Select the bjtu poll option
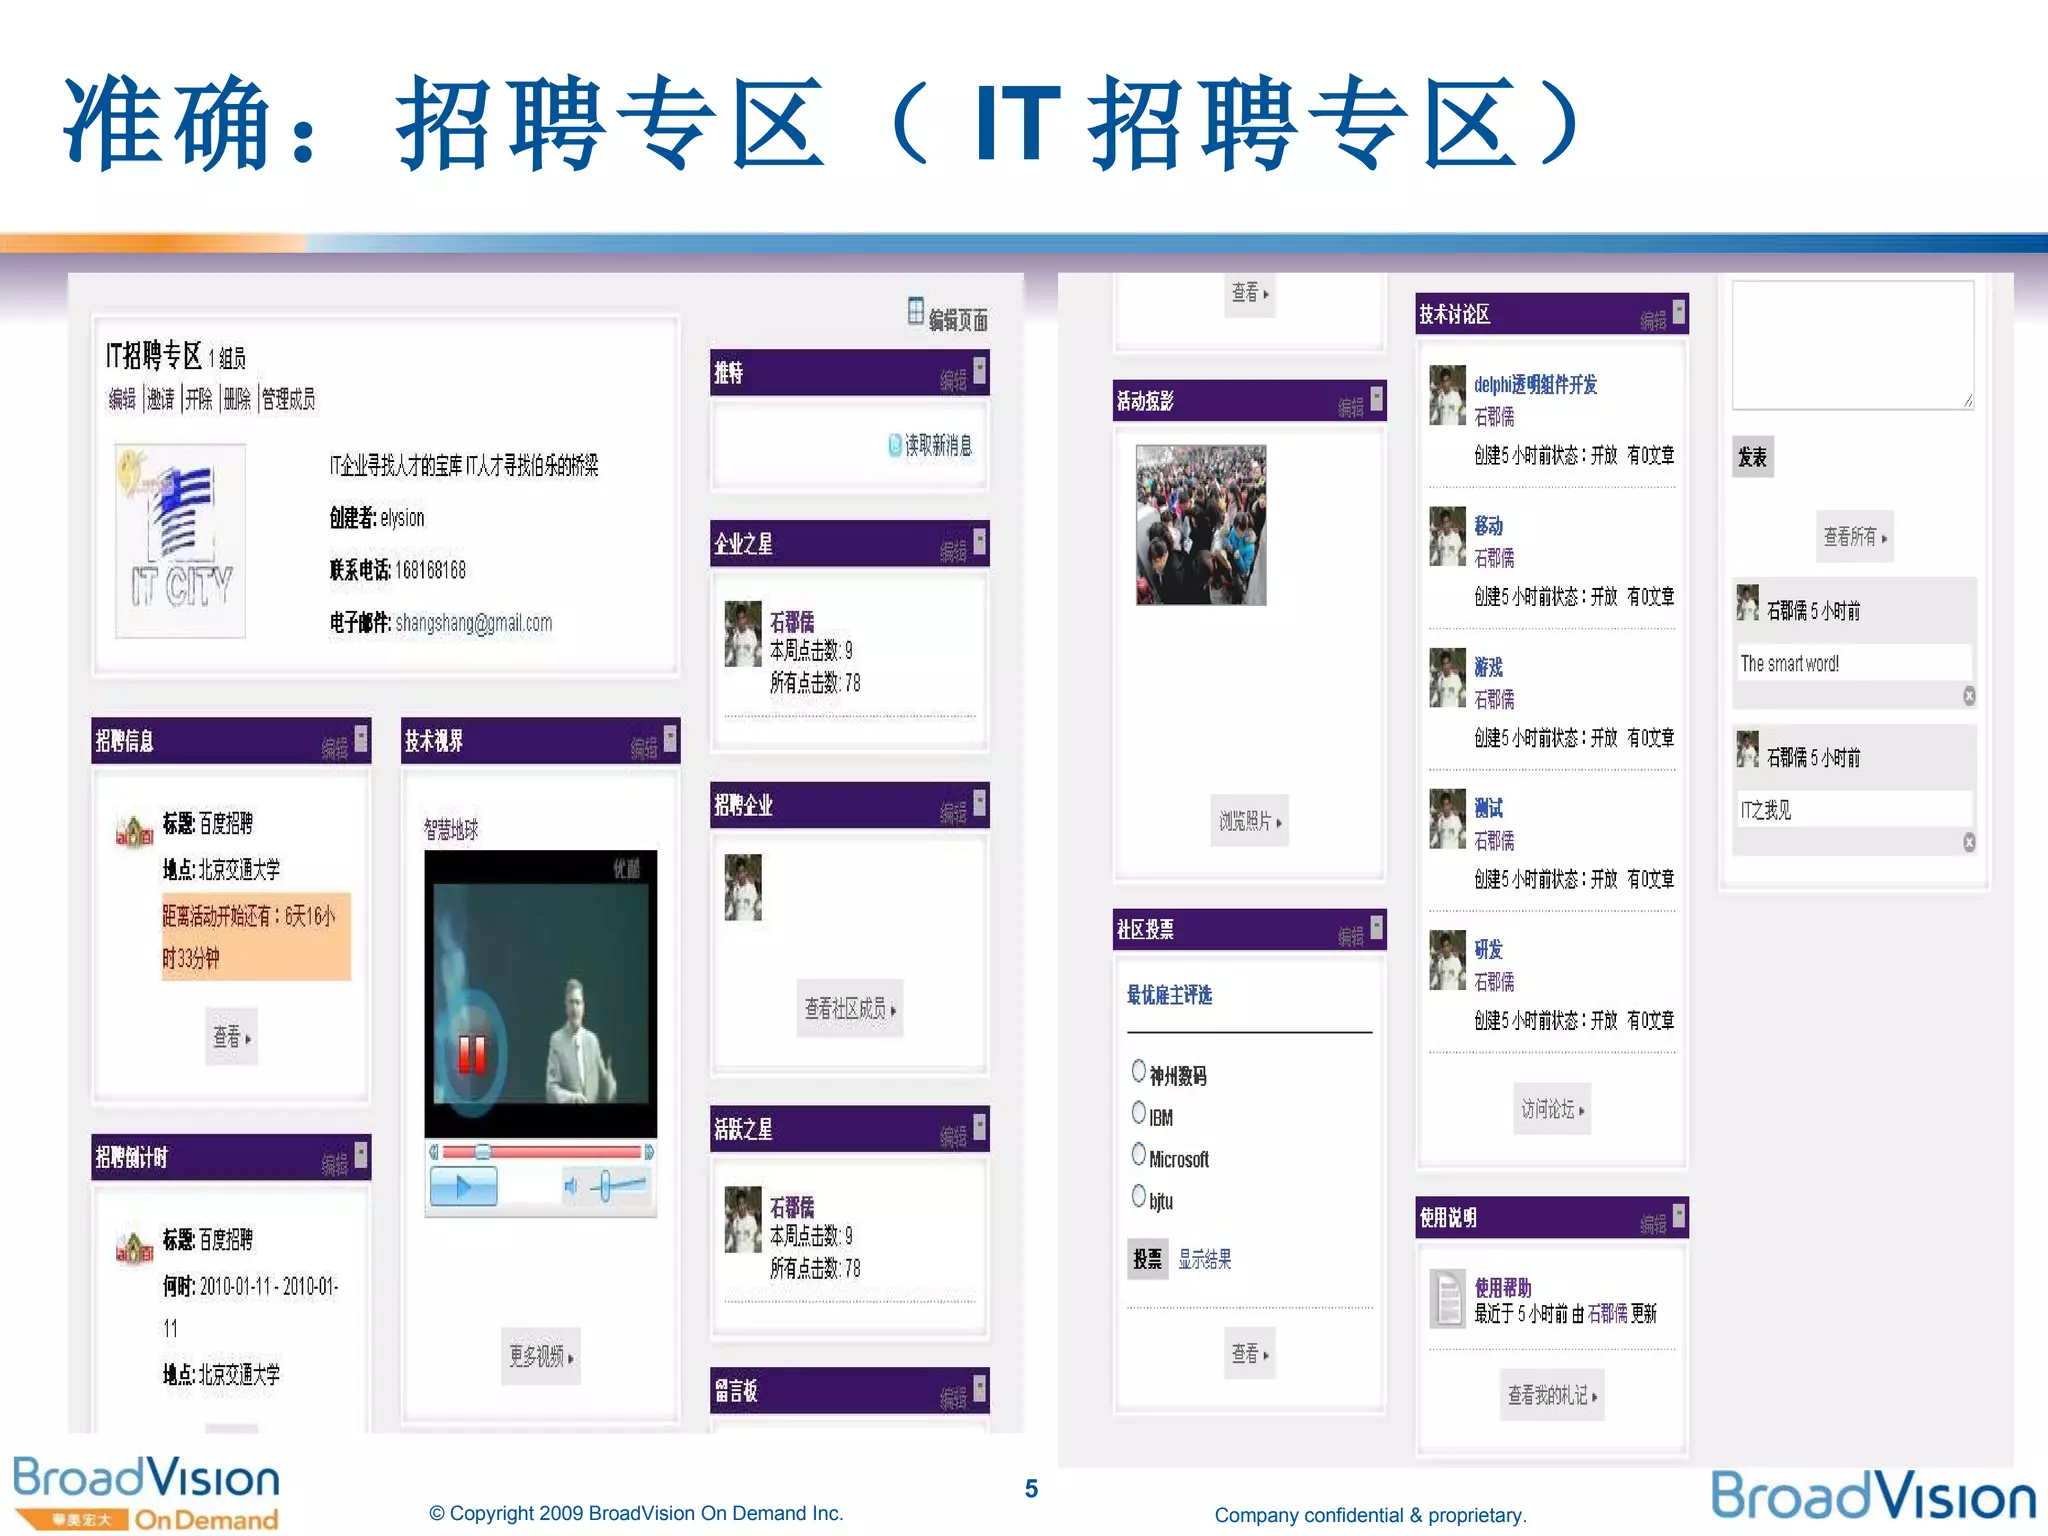This screenshot has height=1536, width=2048. pyautogui.click(x=1138, y=1195)
